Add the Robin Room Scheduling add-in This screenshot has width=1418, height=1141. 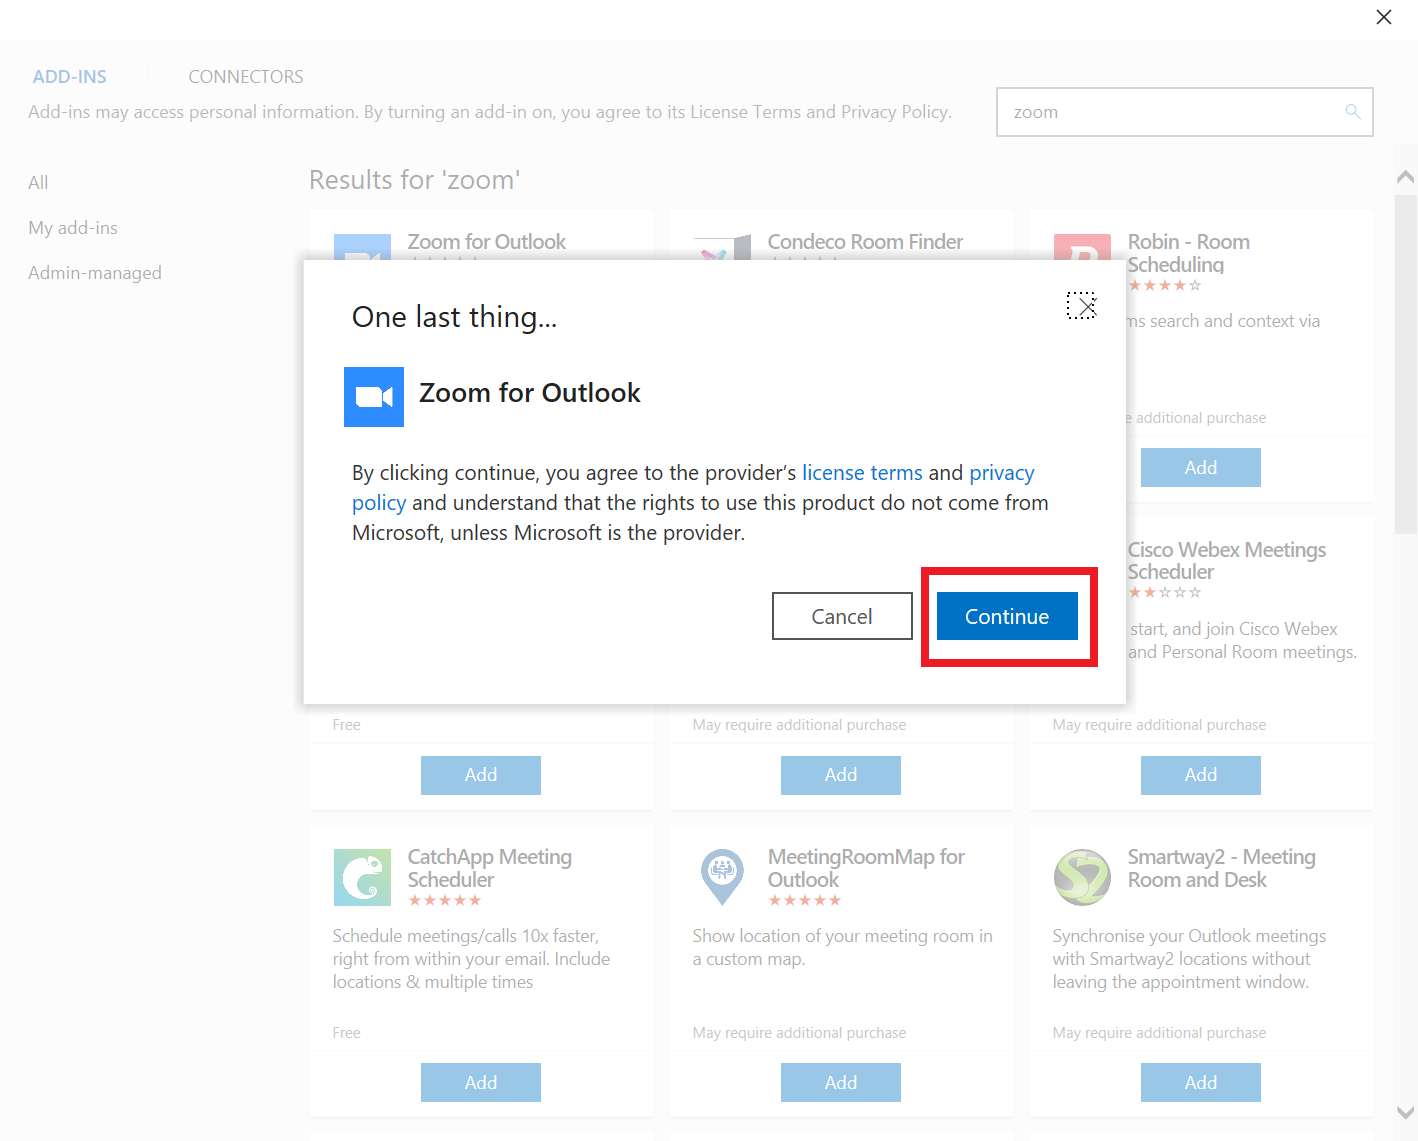(x=1201, y=467)
